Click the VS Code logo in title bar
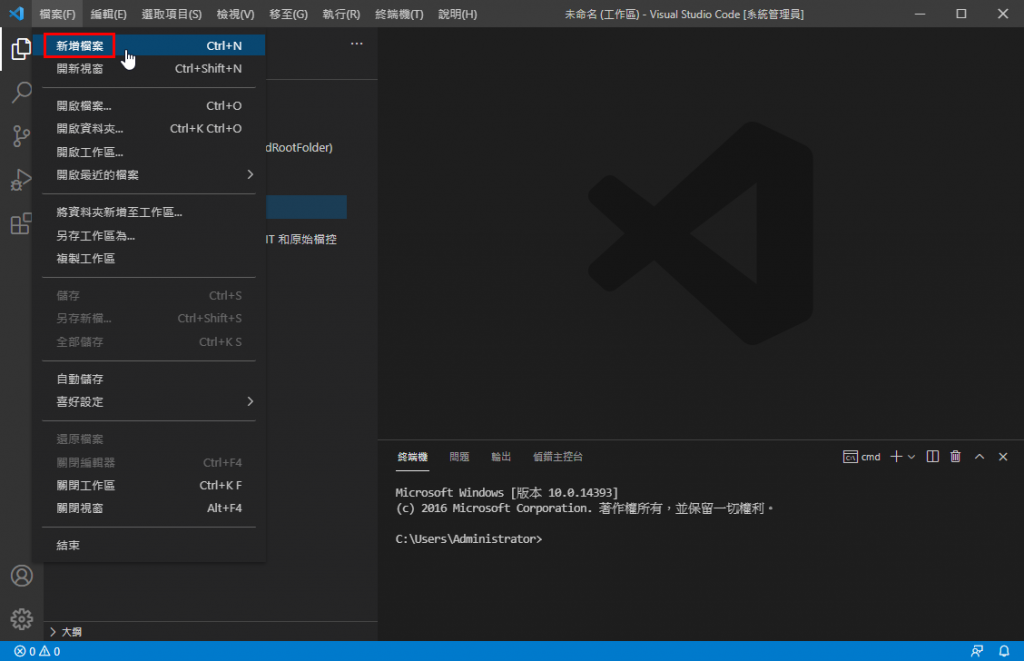The image size is (1024, 661). coord(16,14)
